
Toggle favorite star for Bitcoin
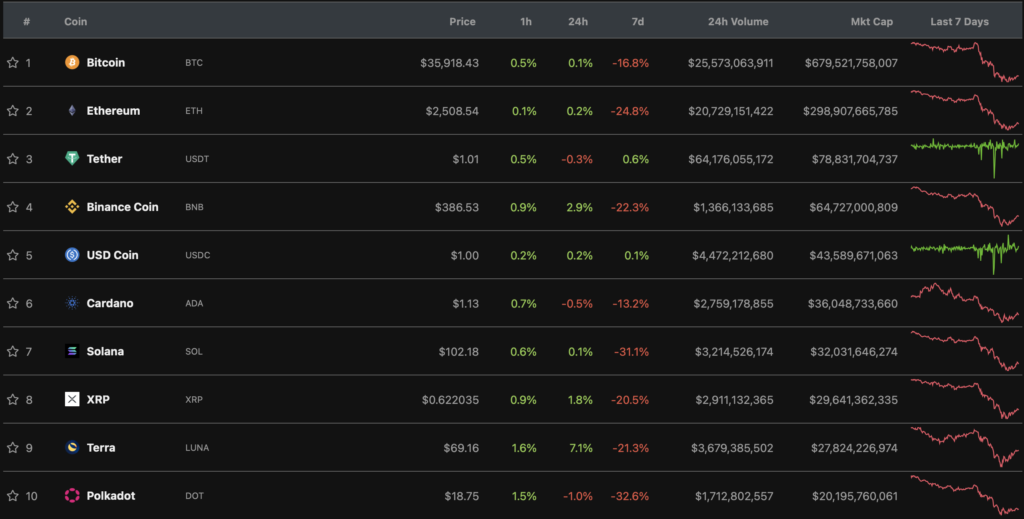pyautogui.click(x=13, y=63)
